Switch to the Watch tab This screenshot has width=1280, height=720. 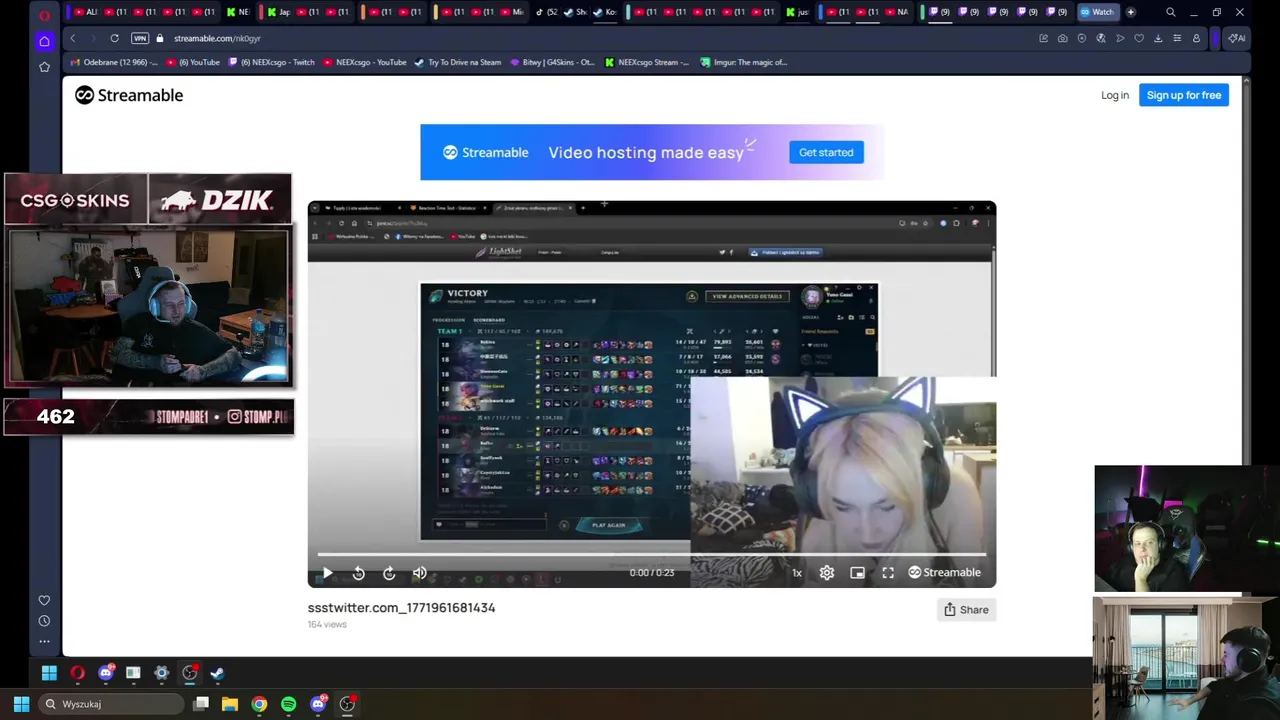coord(1097,12)
